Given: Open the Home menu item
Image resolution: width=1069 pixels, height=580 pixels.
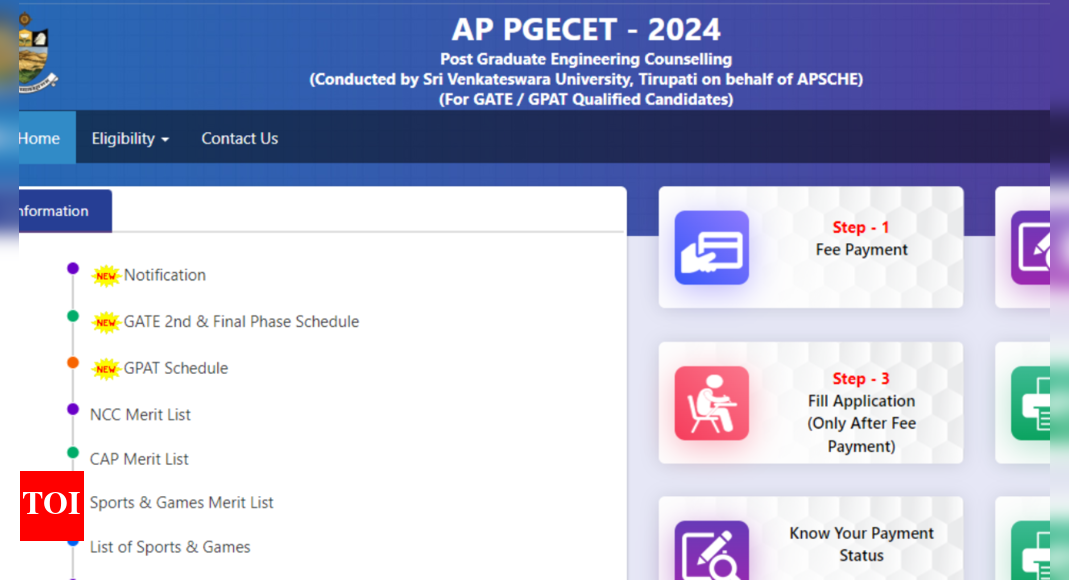Looking at the screenshot, I should (46, 137).
